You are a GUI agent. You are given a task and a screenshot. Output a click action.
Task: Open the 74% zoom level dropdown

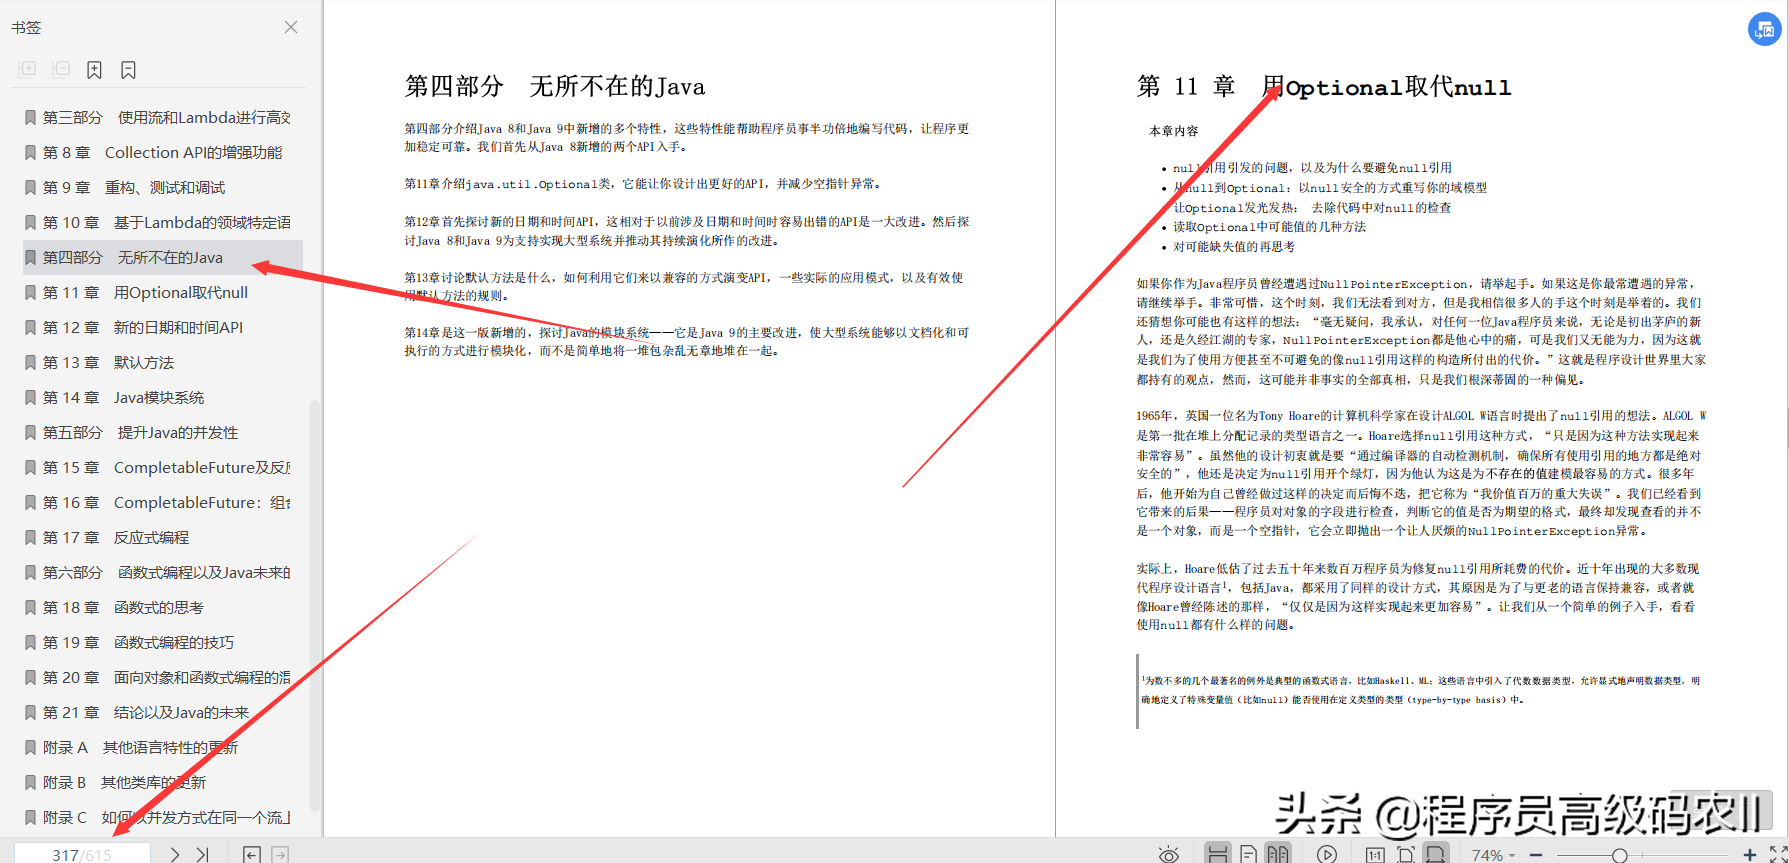(x=1493, y=855)
